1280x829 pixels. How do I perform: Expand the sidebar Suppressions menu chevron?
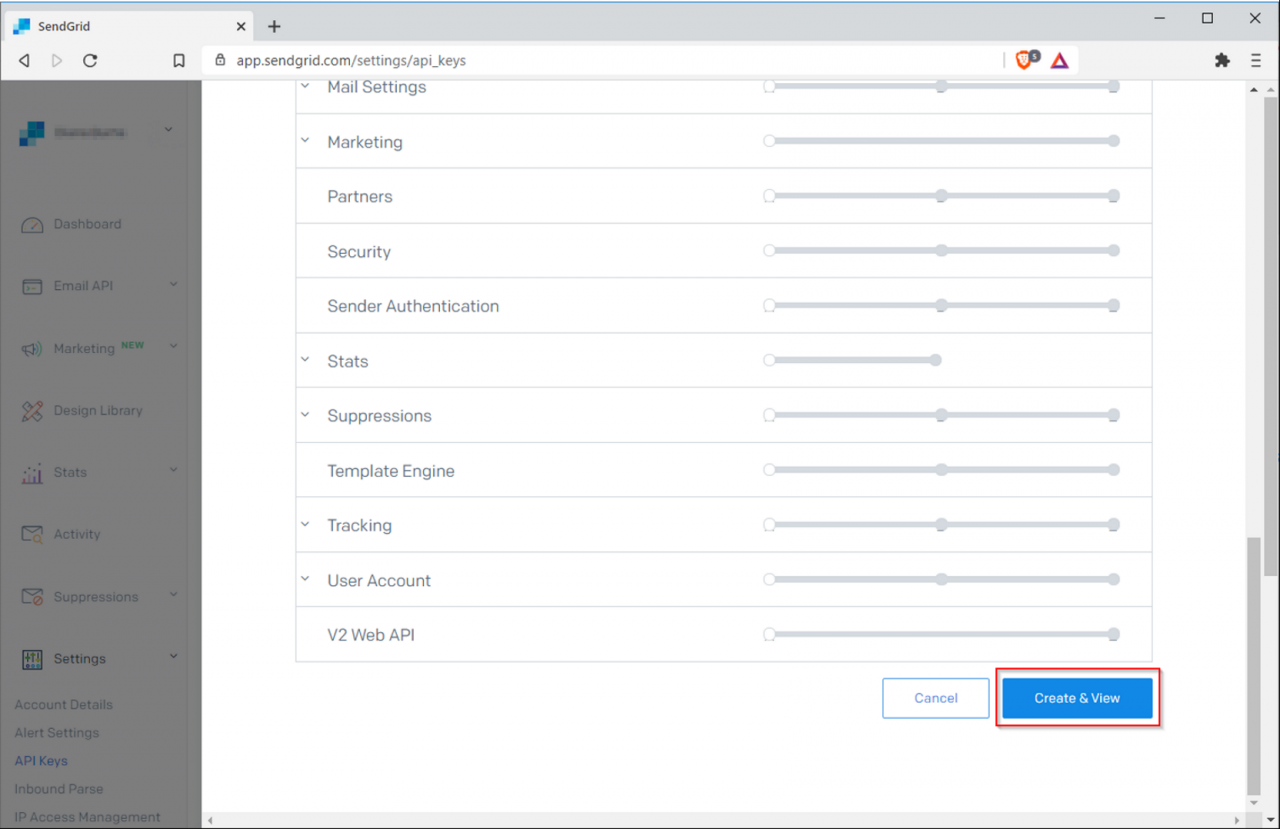pos(173,595)
